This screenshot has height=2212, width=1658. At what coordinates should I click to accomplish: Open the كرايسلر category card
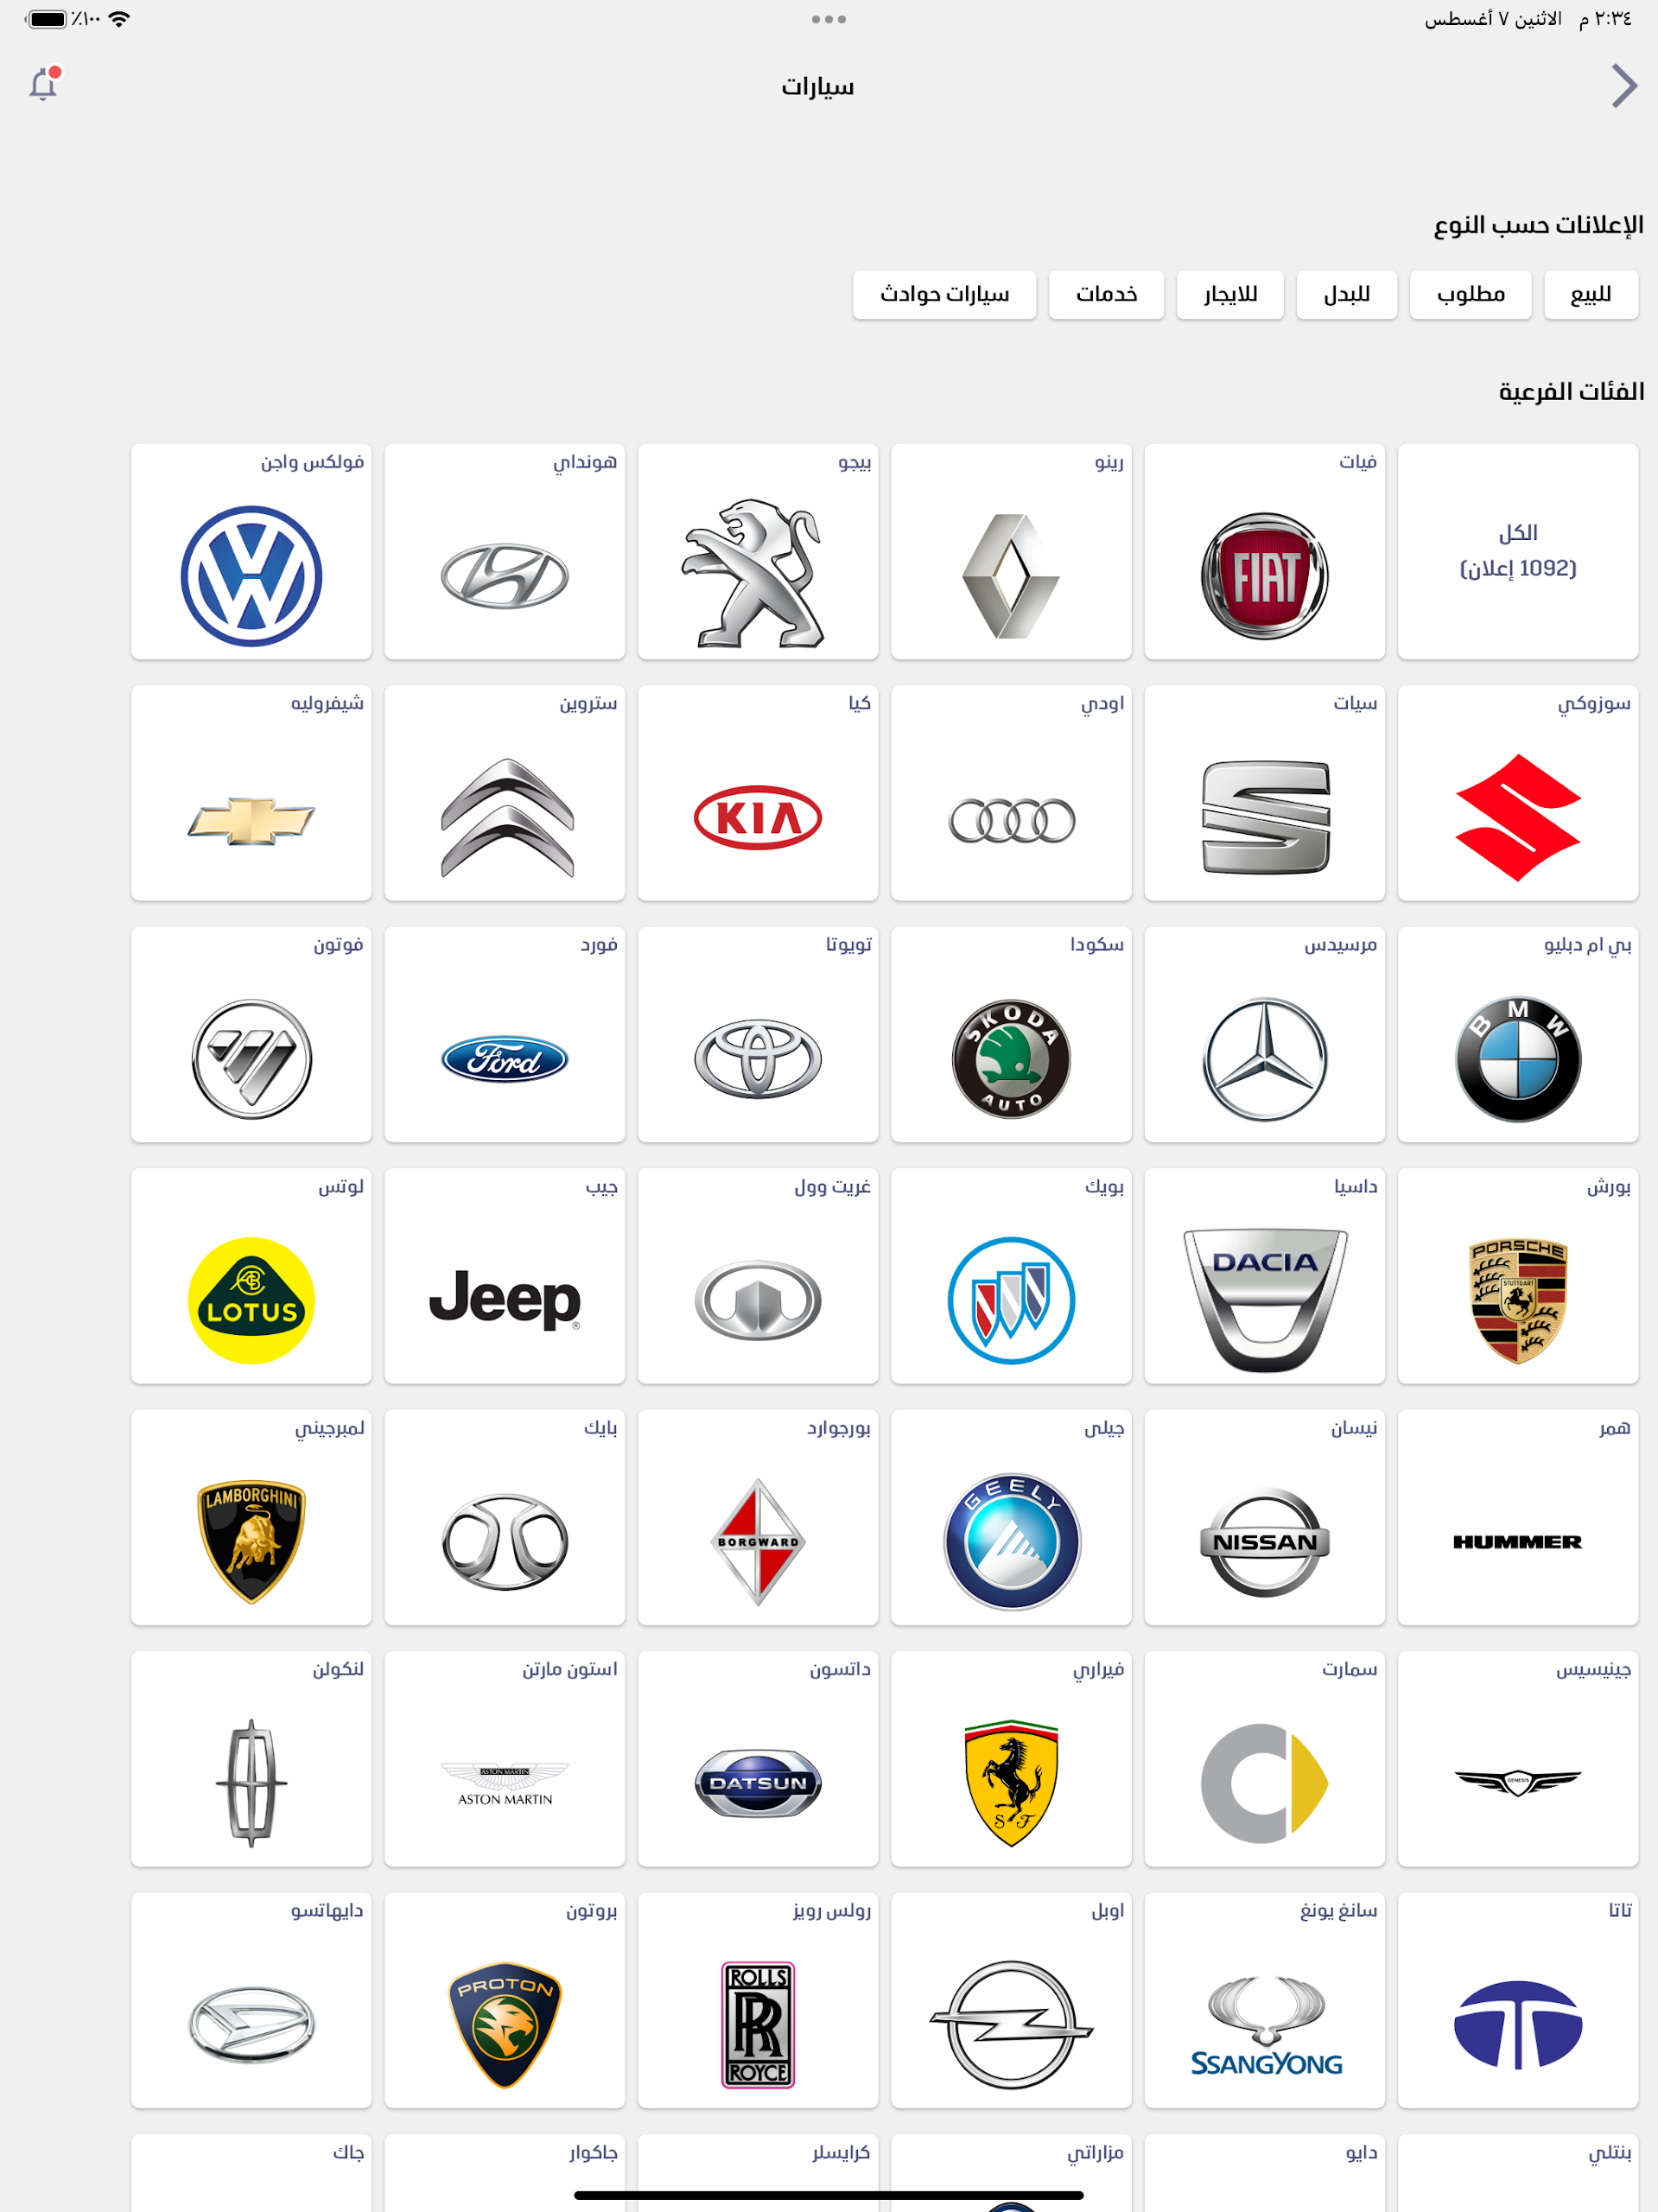click(x=758, y=2172)
